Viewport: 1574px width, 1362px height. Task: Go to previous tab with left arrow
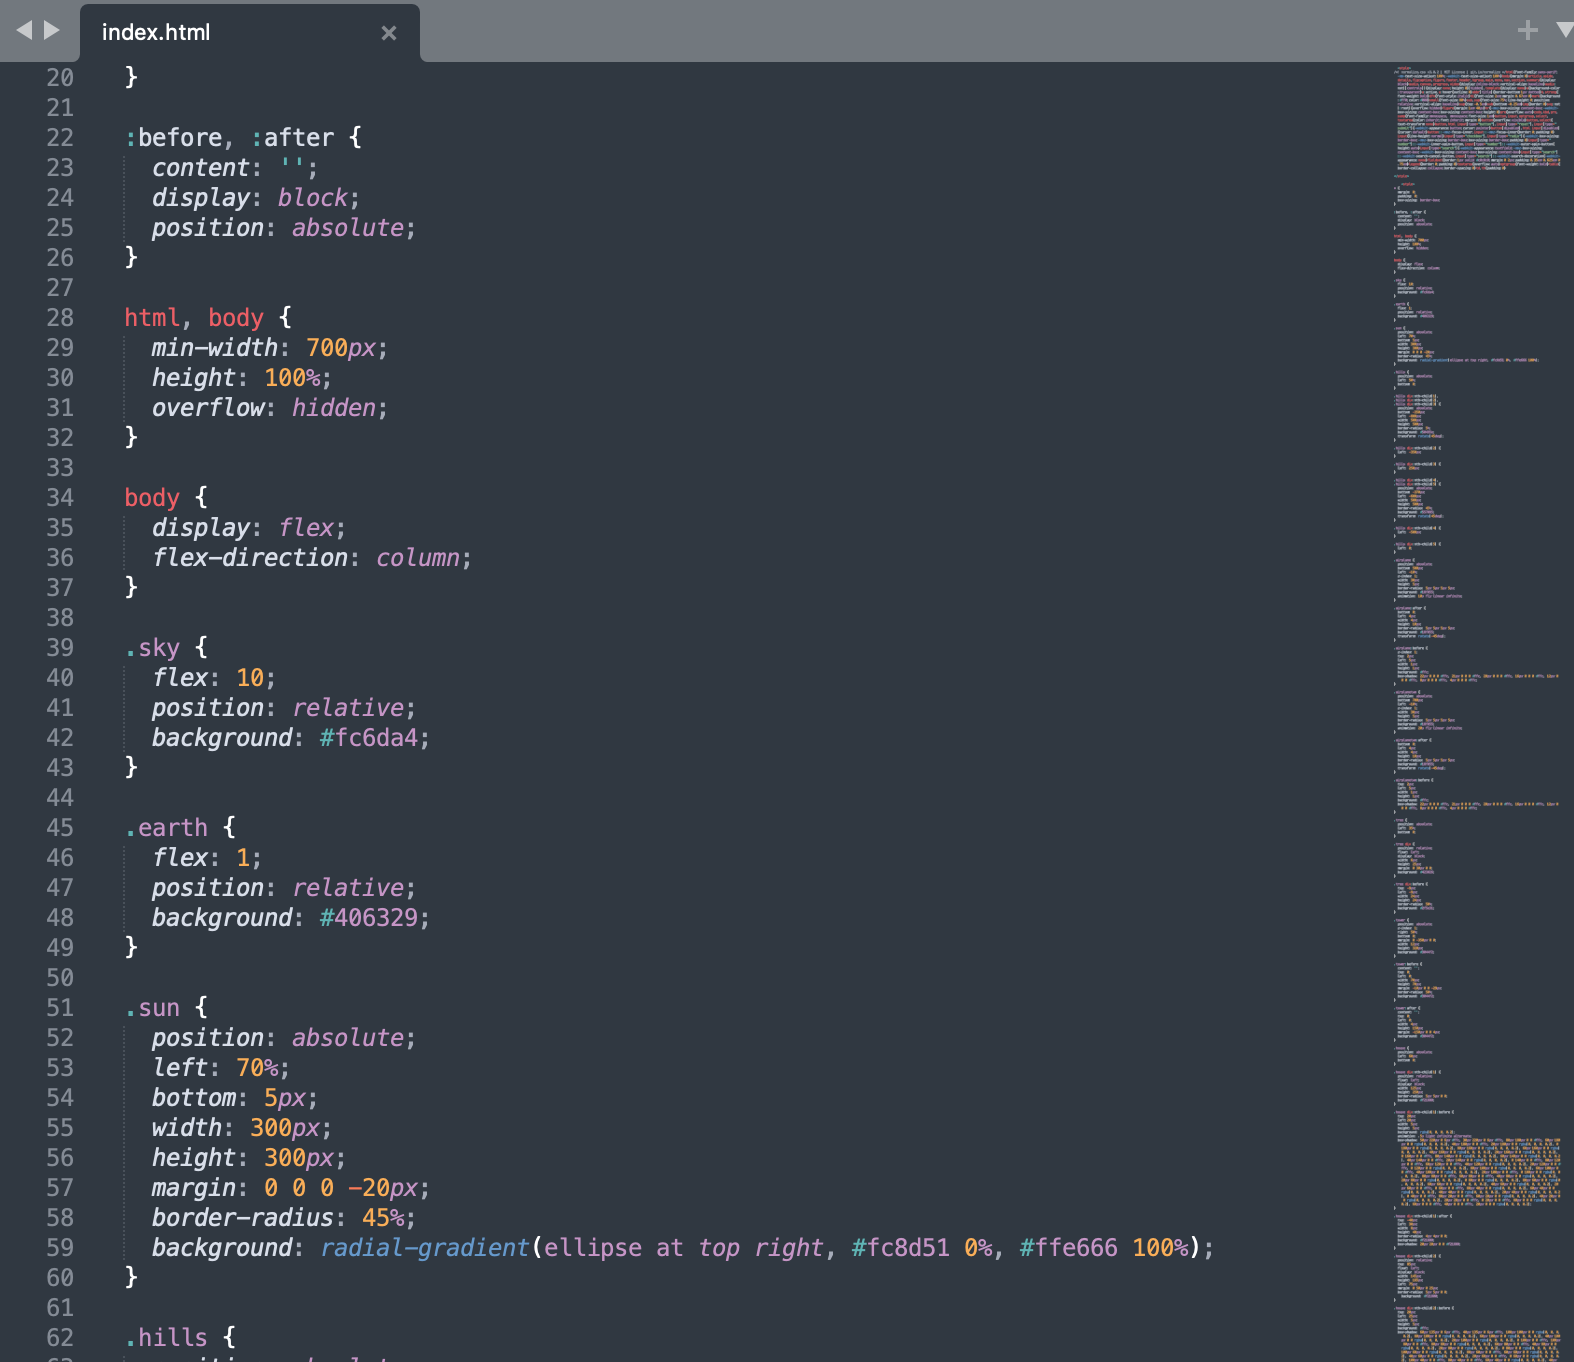[x=24, y=30]
